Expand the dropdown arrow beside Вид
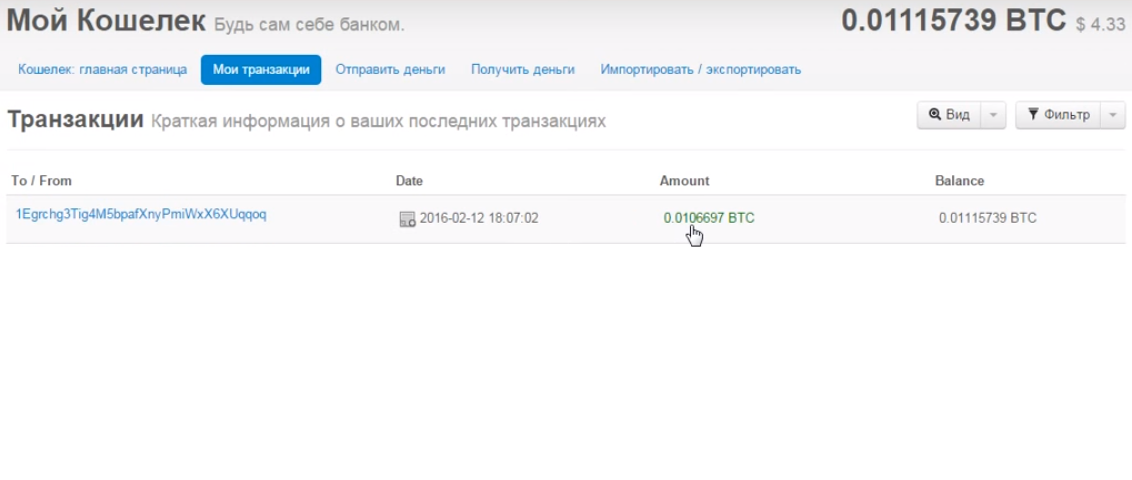The image size is (1132, 480). click(992, 115)
